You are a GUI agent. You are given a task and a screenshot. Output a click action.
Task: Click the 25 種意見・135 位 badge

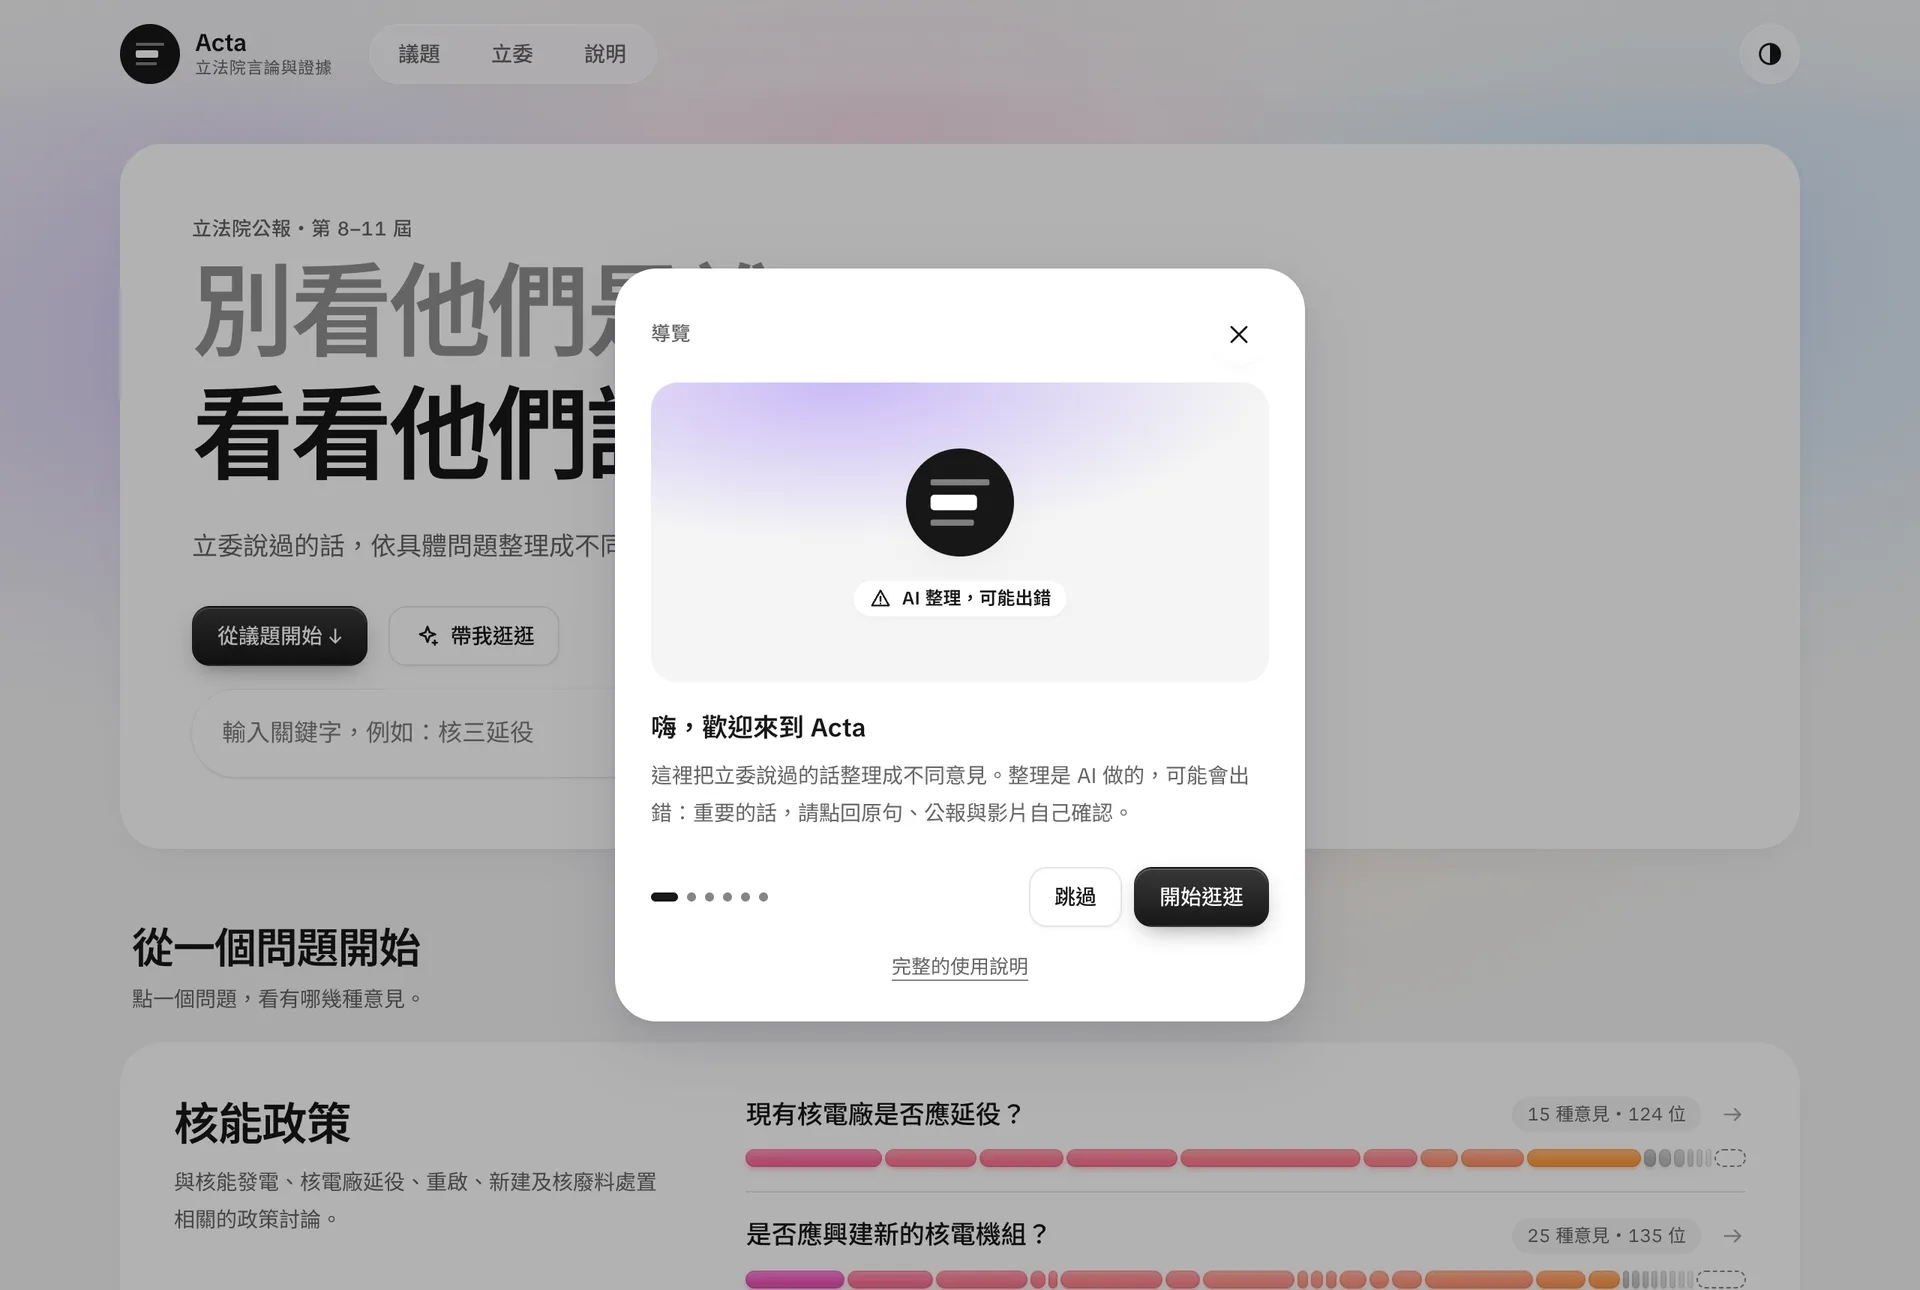click(x=1606, y=1236)
